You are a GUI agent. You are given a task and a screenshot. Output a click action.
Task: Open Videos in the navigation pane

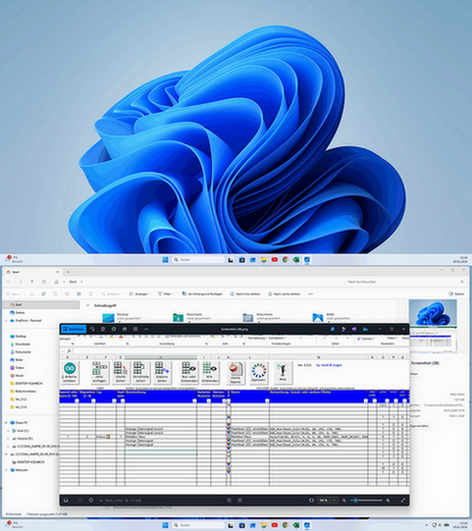pyautogui.click(x=18, y=367)
